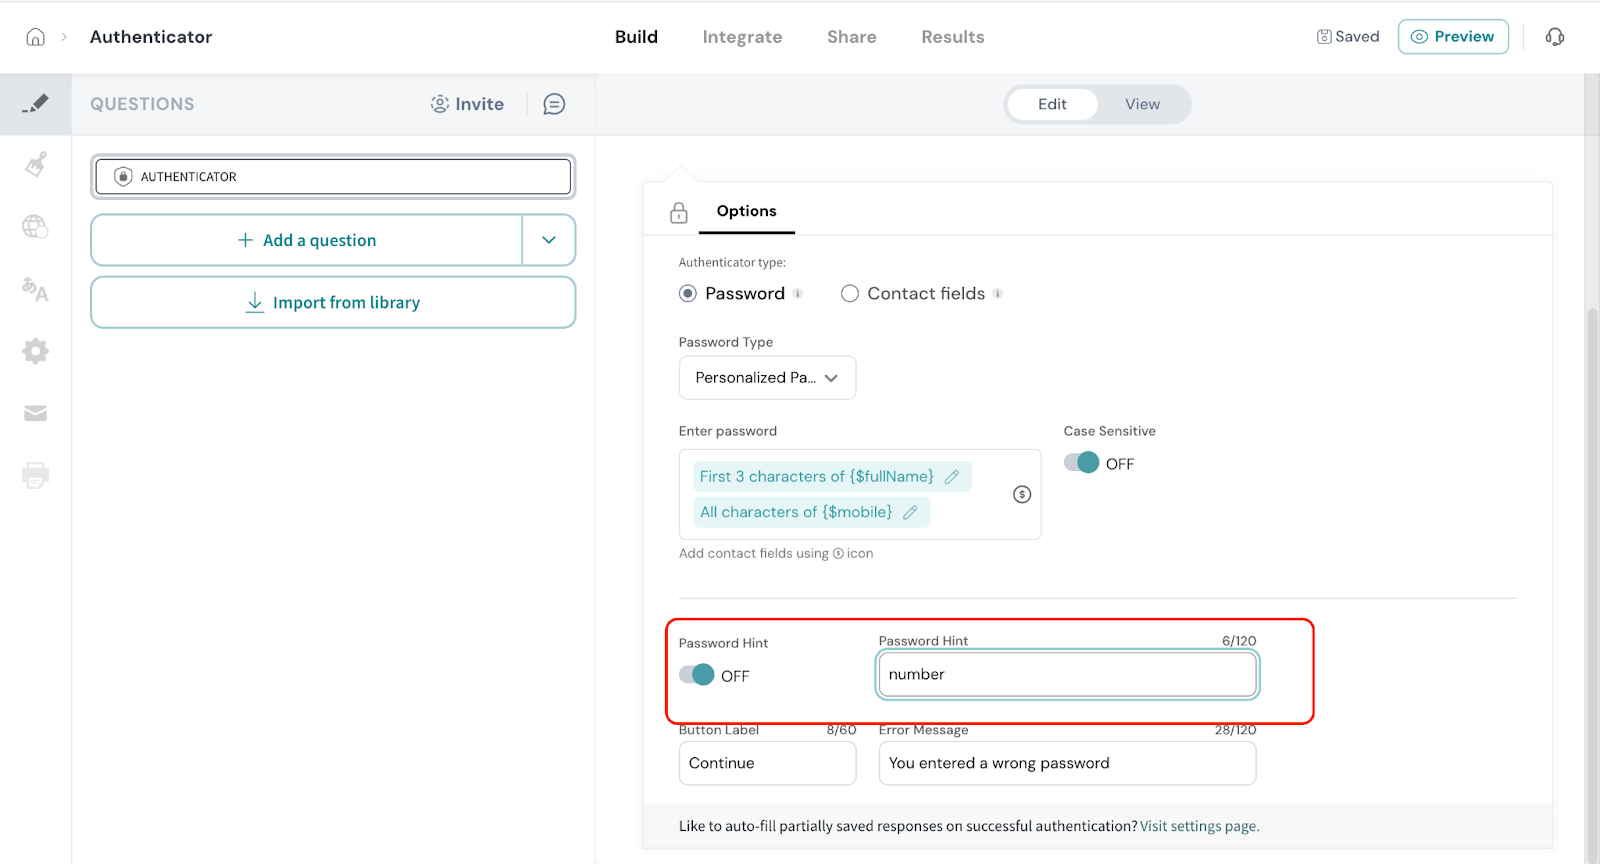1600x864 pixels.
Task: Open the headset support icon
Action: click(x=1554, y=37)
